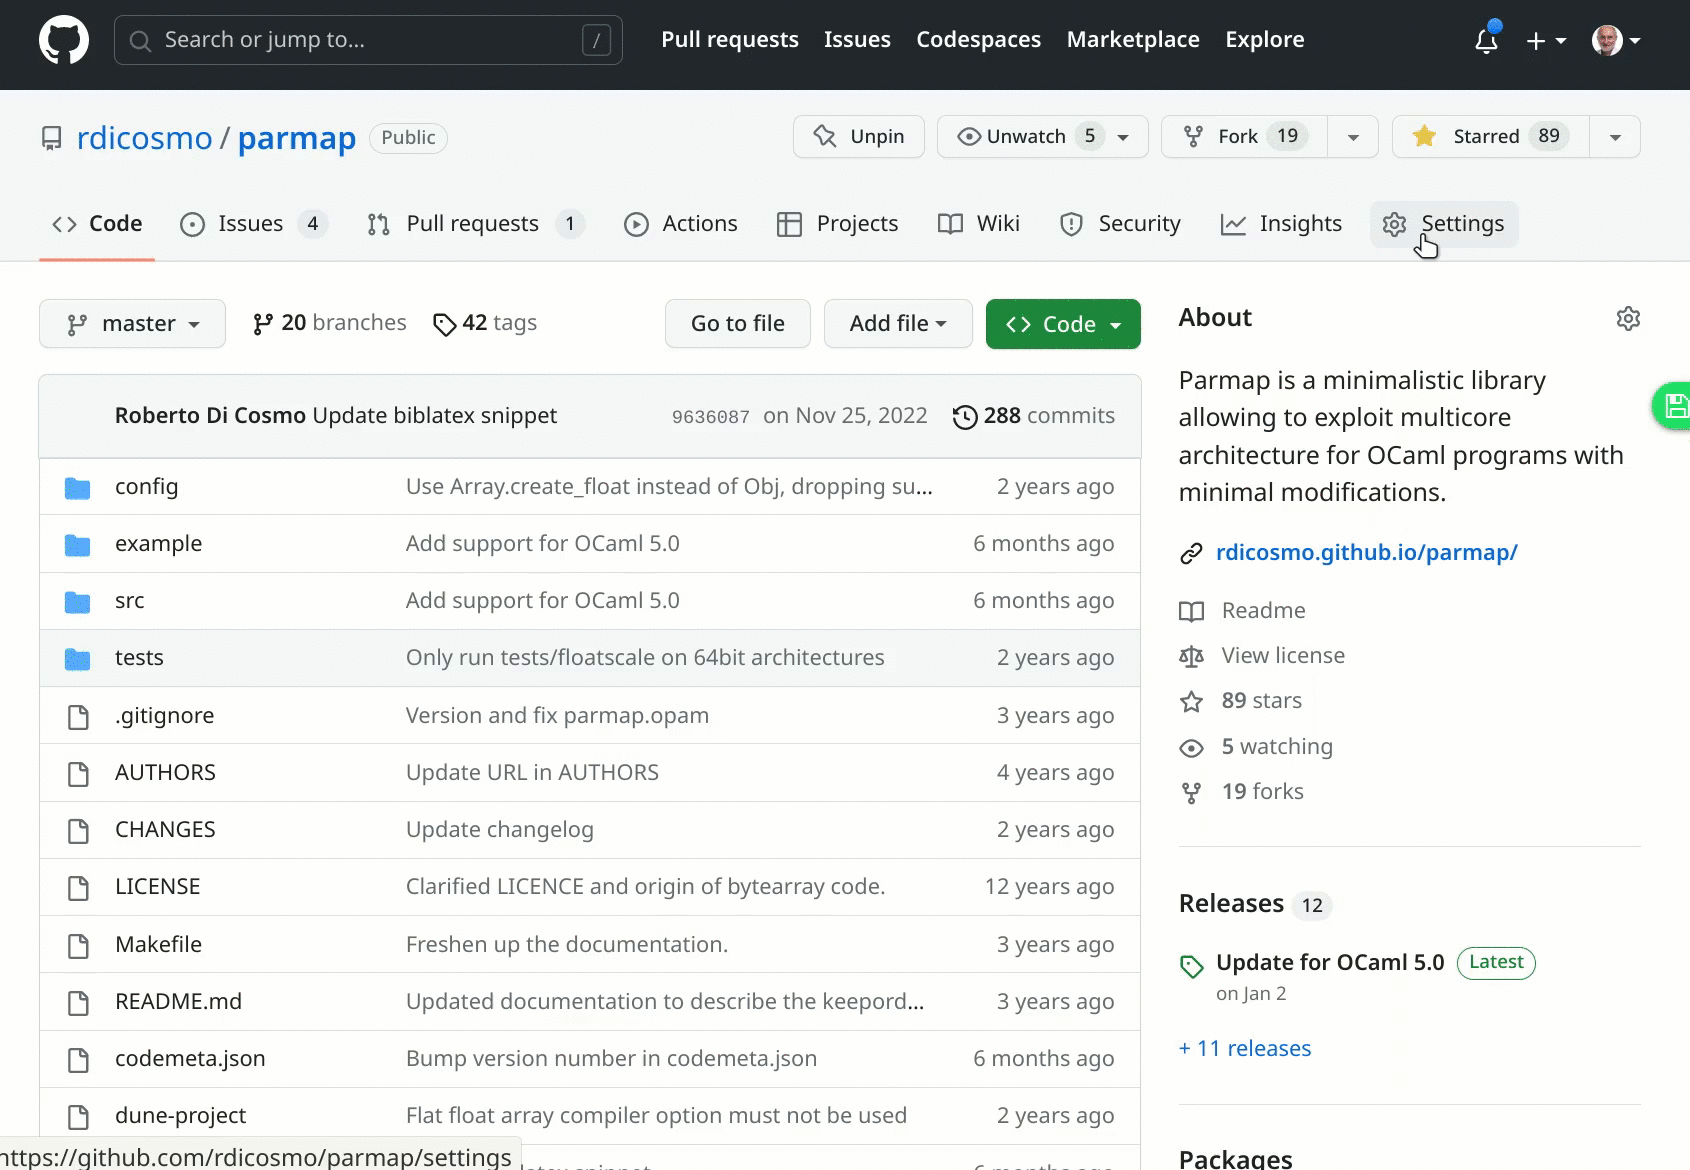The height and width of the screenshot is (1170, 1690).
Task: Open the master branch dropdown
Action: click(132, 323)
